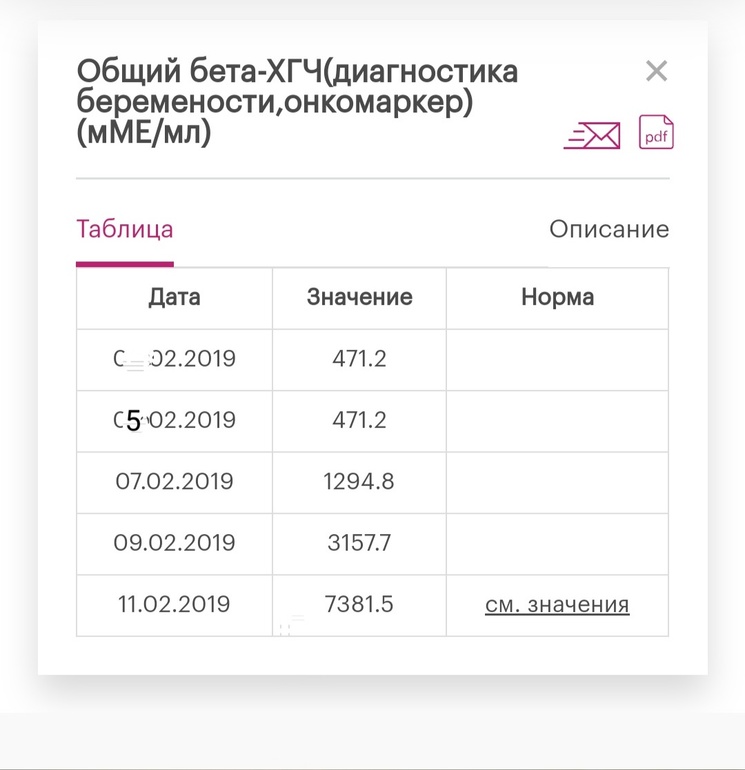
Task: Click the Норма column header
Action: tap(557, 297)
